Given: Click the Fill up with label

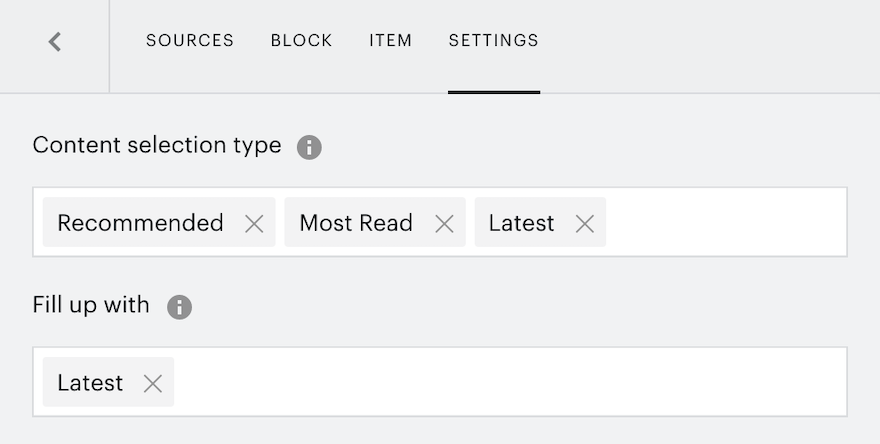Looking at the screenshot, I should [91, 305].
